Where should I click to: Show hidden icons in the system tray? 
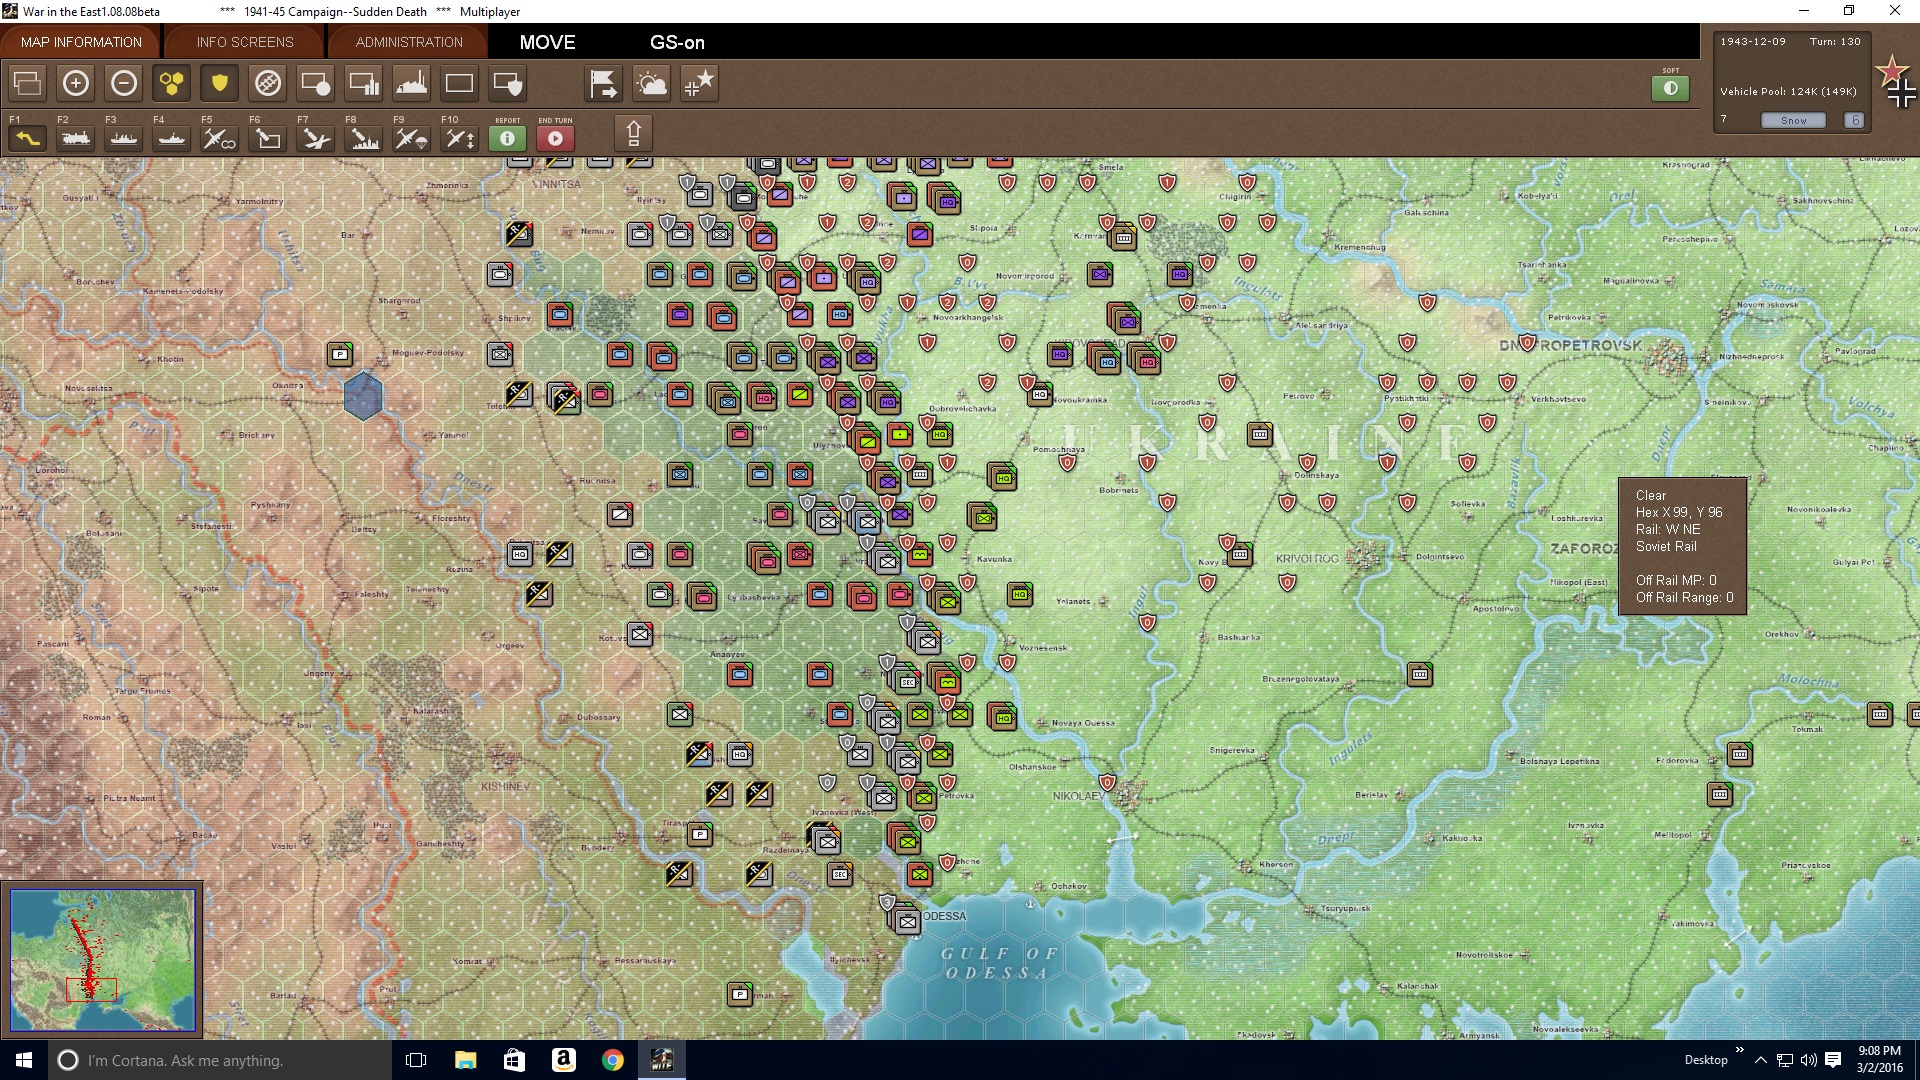click(1758, 1059)
